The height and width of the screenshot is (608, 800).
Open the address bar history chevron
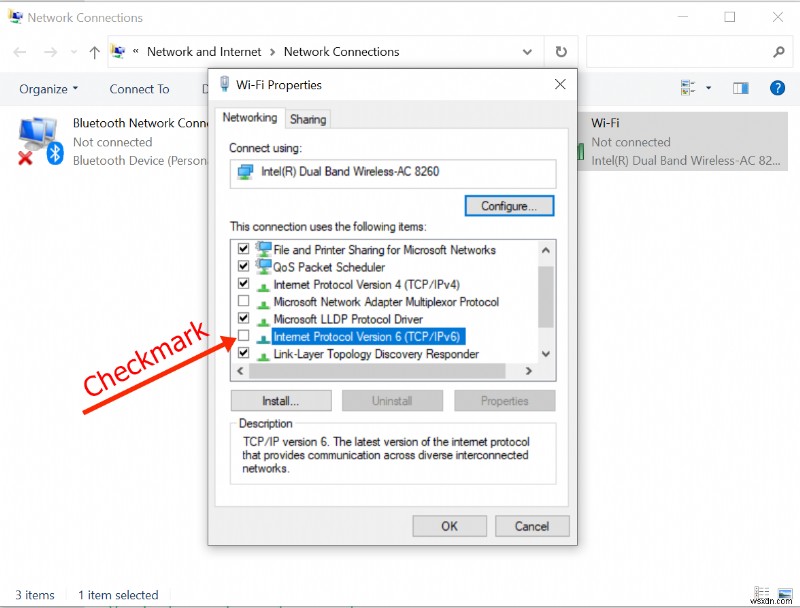(527, 51)
